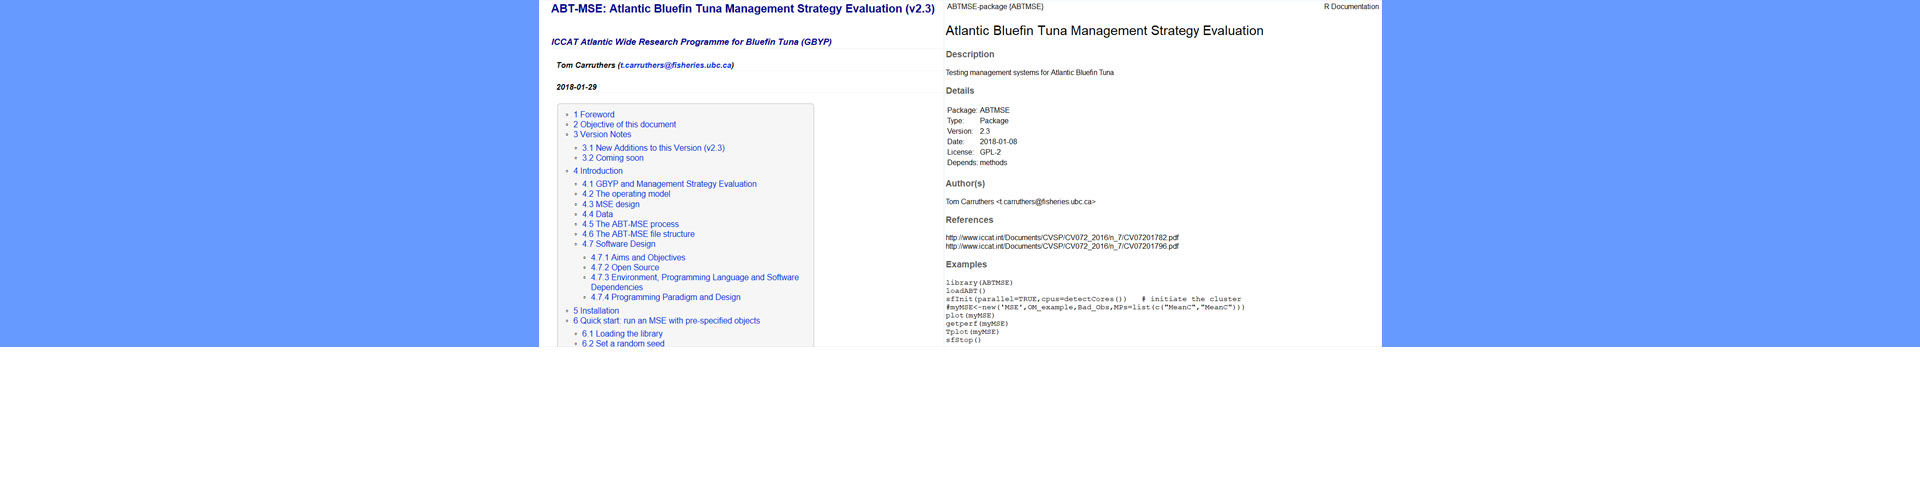The width and height of the screenshot is (1920, 503).
Task: Open '3.1 New Additions to this Version (v2.3)'
Action: tap(653, 148)
